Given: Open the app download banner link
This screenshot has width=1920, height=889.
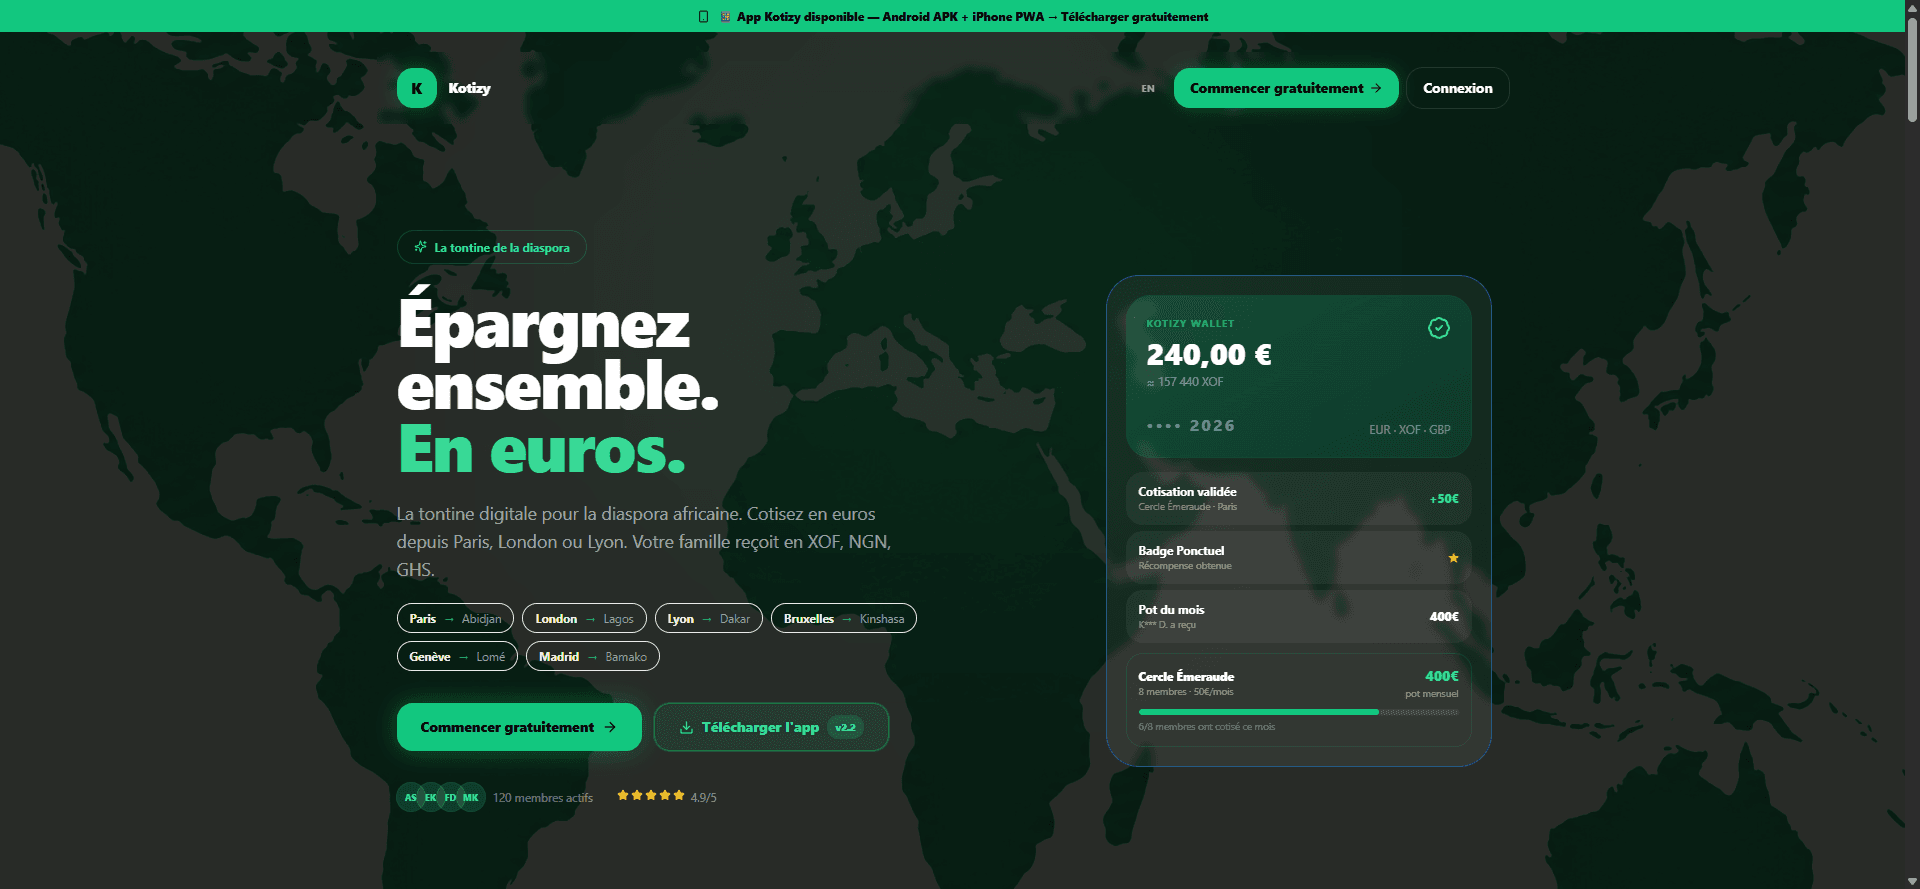Looking at the screenshot, I should 953,17.
